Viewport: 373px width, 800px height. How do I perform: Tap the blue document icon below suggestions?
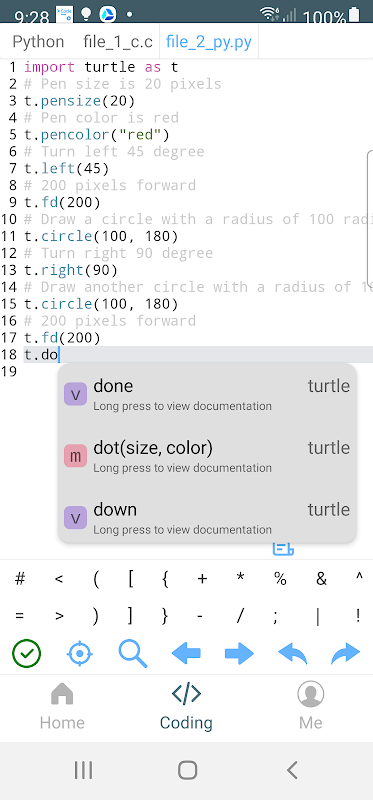coord(283,548)
